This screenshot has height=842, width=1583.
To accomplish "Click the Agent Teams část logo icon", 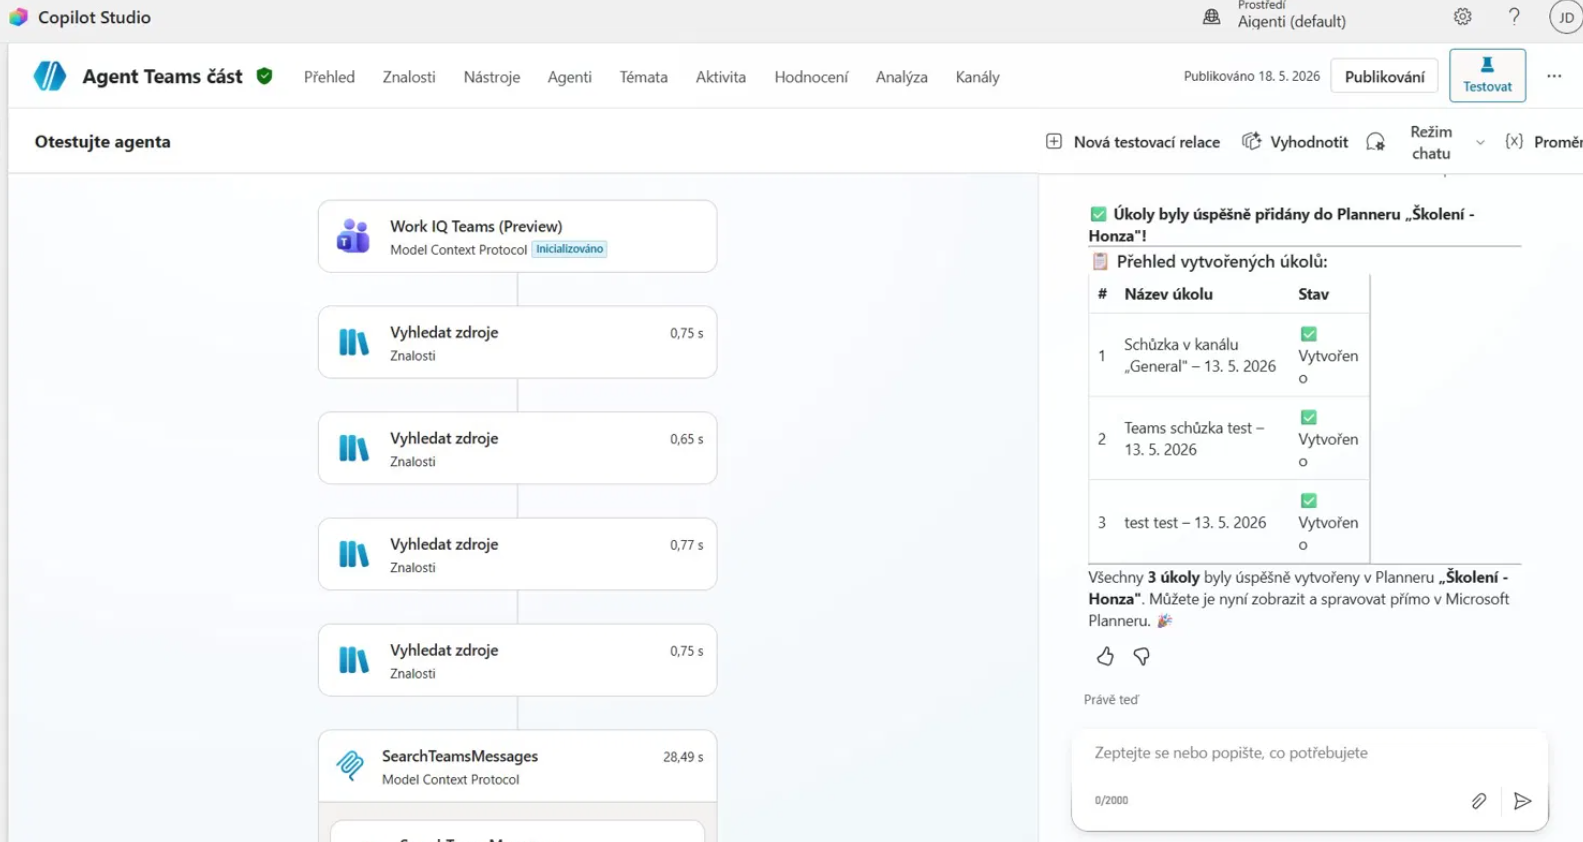I will coord(50,76).
